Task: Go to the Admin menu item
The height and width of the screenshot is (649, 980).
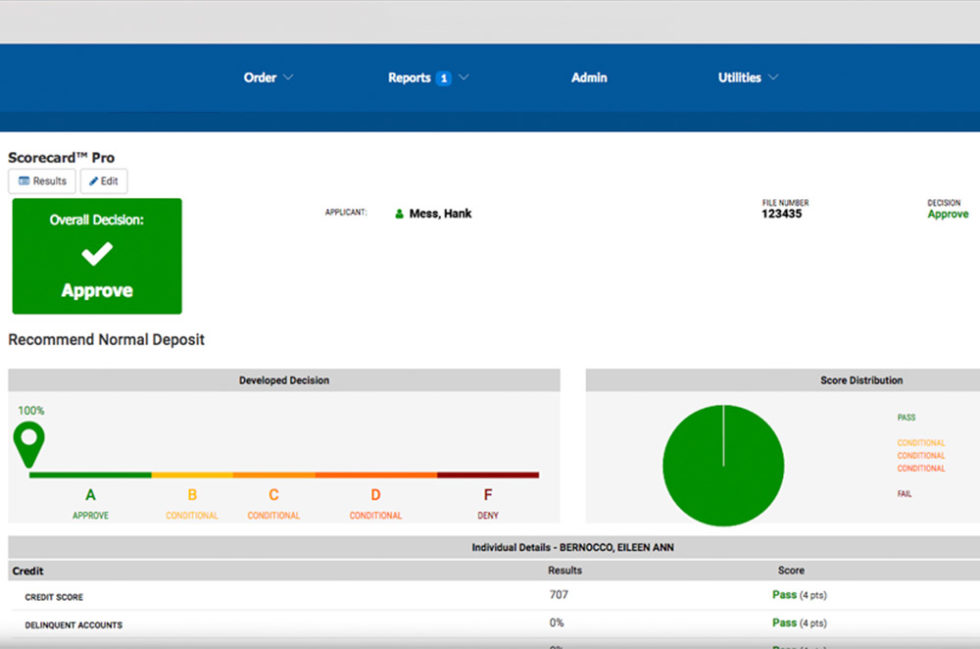Action: click(589, 78)
